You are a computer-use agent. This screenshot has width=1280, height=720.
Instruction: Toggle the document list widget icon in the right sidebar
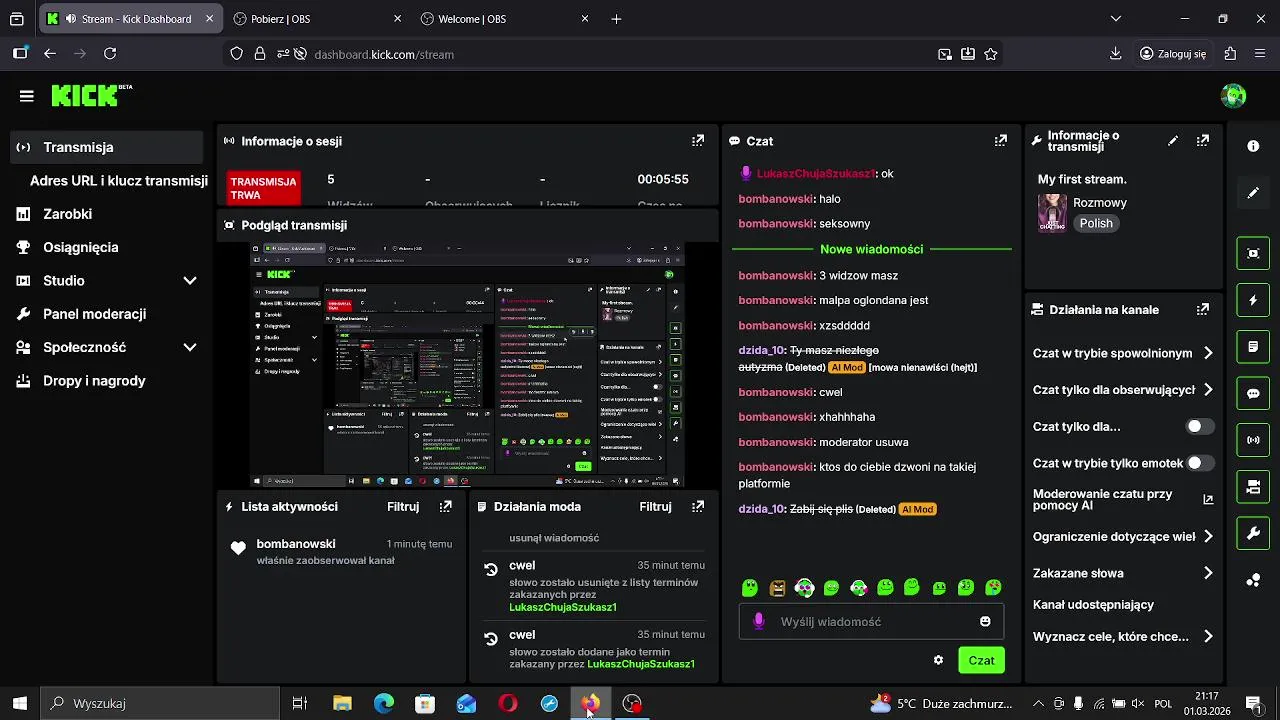pos(1253,347)
